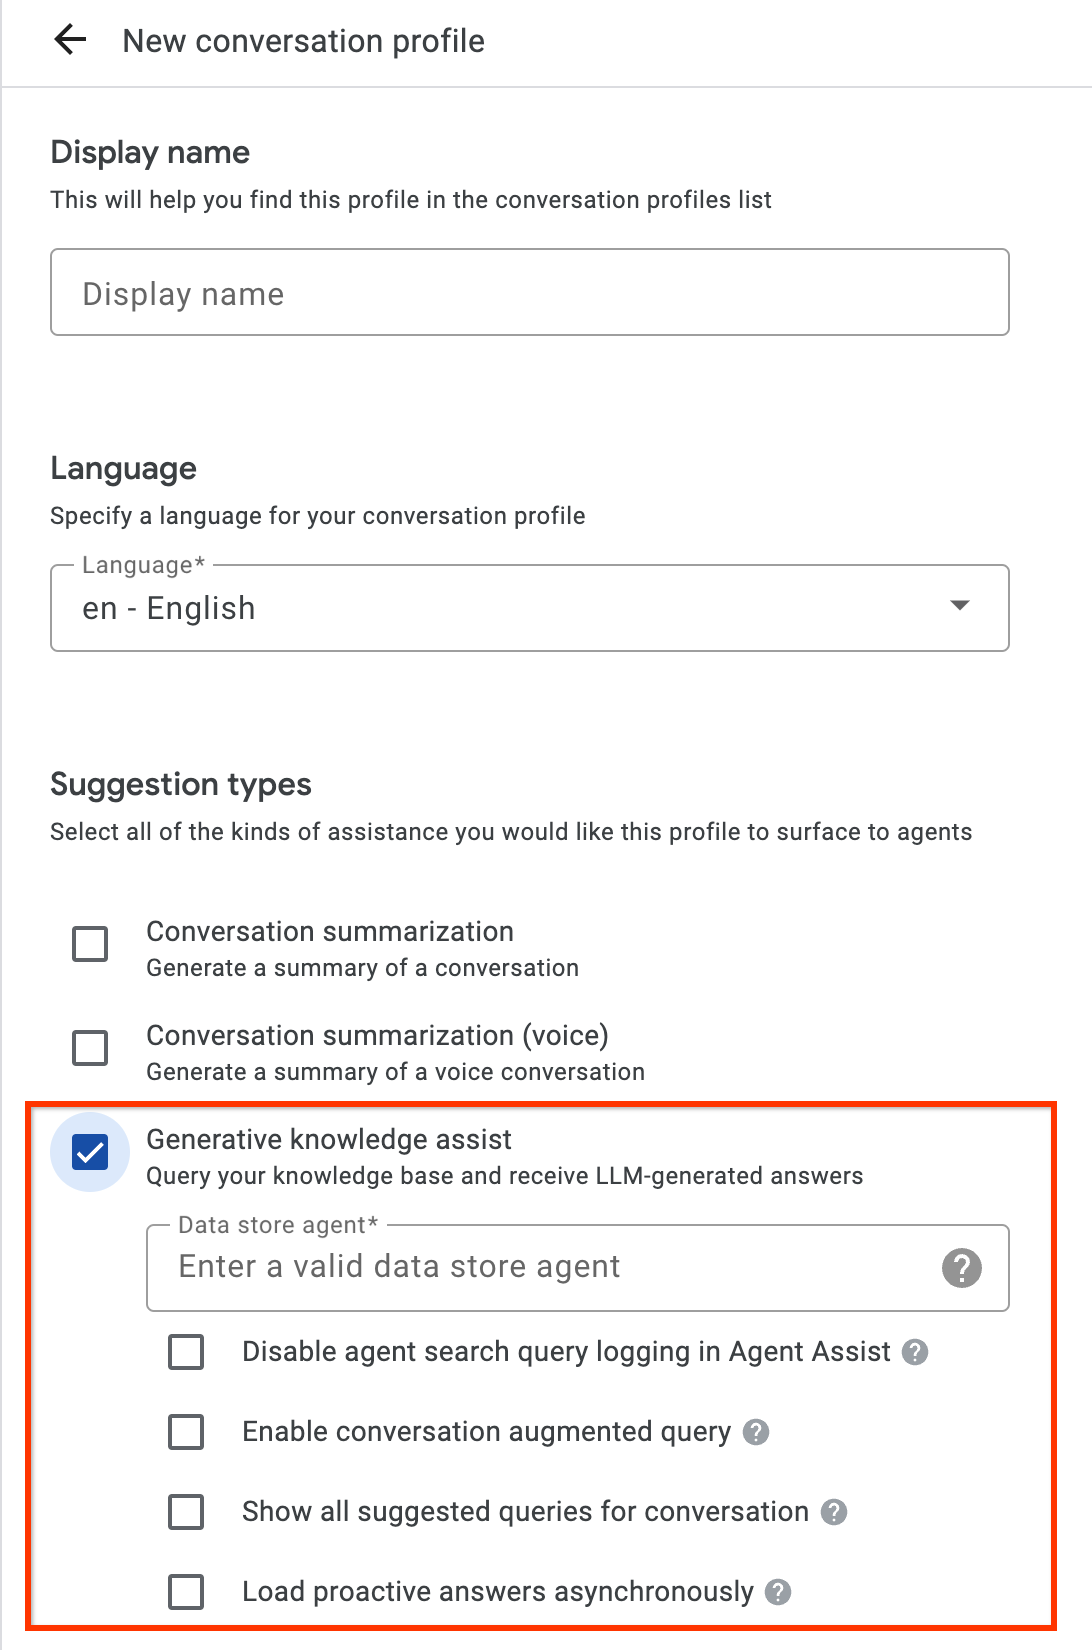Screen dimensions: 1092x1650
Task: Click help icon next to conversation augmented query
Action: coord(756,1432)
